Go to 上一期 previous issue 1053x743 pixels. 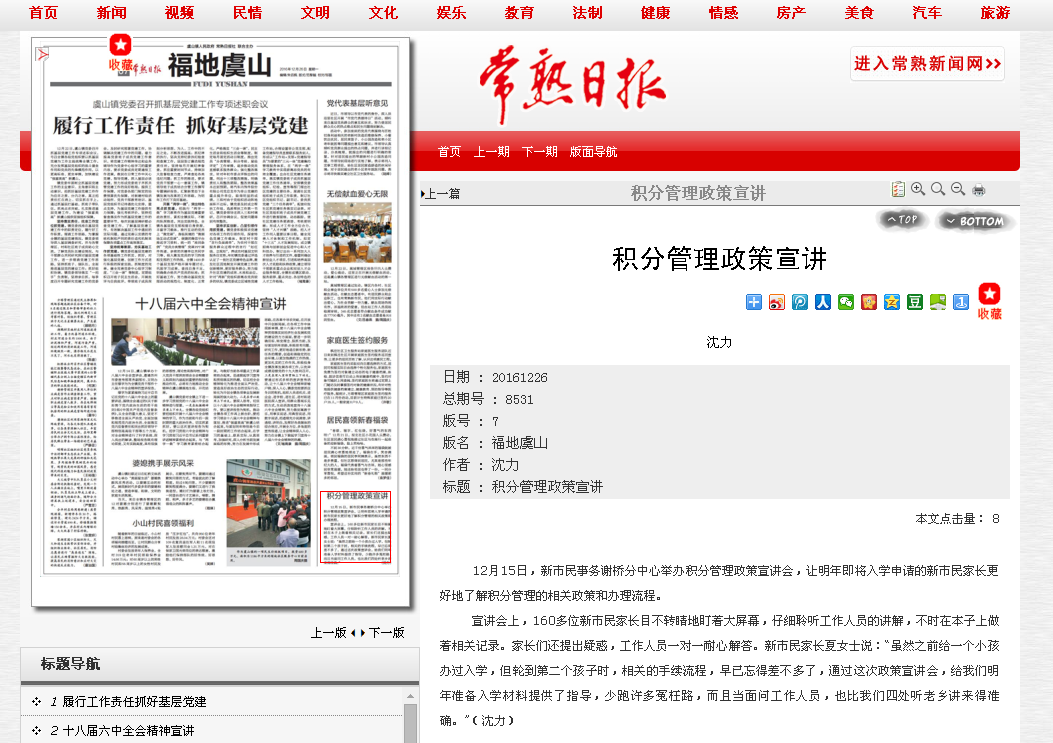coord(492,152)
